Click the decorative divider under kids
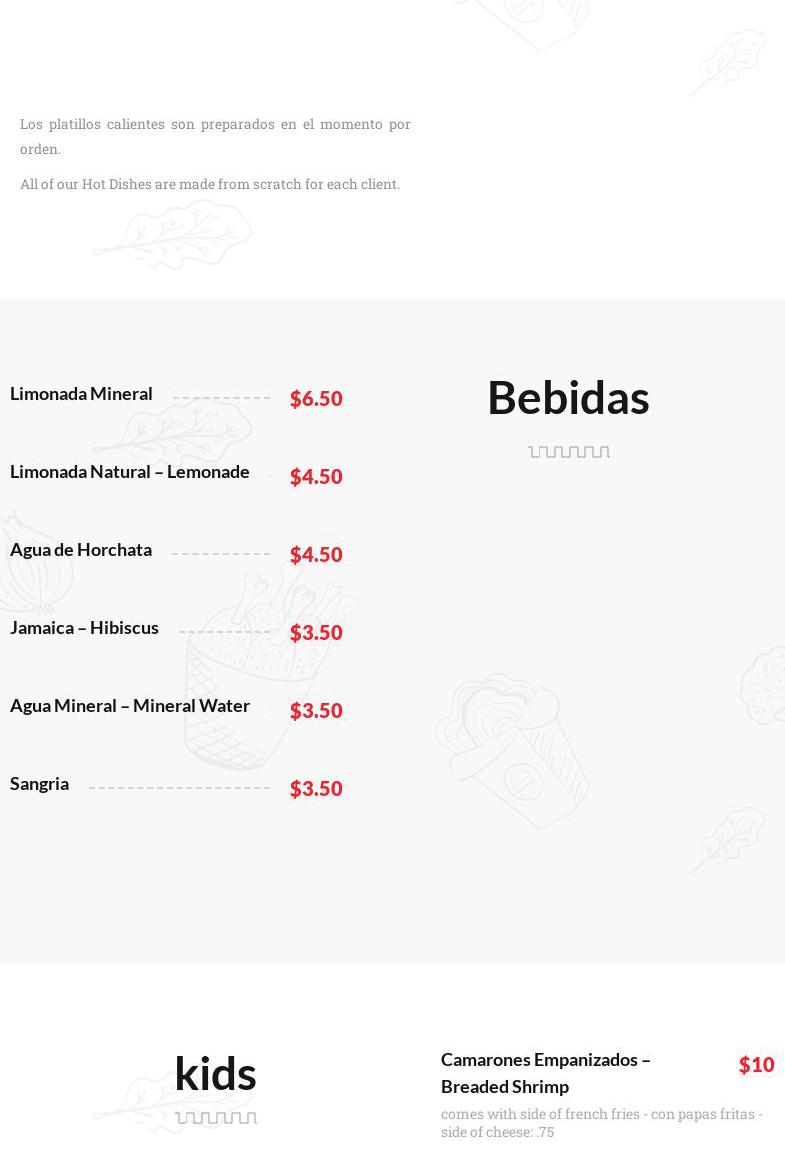 pos(216,1118)
